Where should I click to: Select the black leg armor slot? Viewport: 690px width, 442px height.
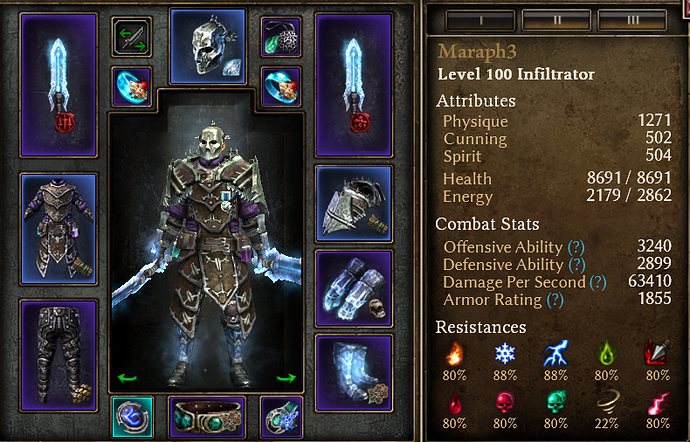(x=59, y=355)
